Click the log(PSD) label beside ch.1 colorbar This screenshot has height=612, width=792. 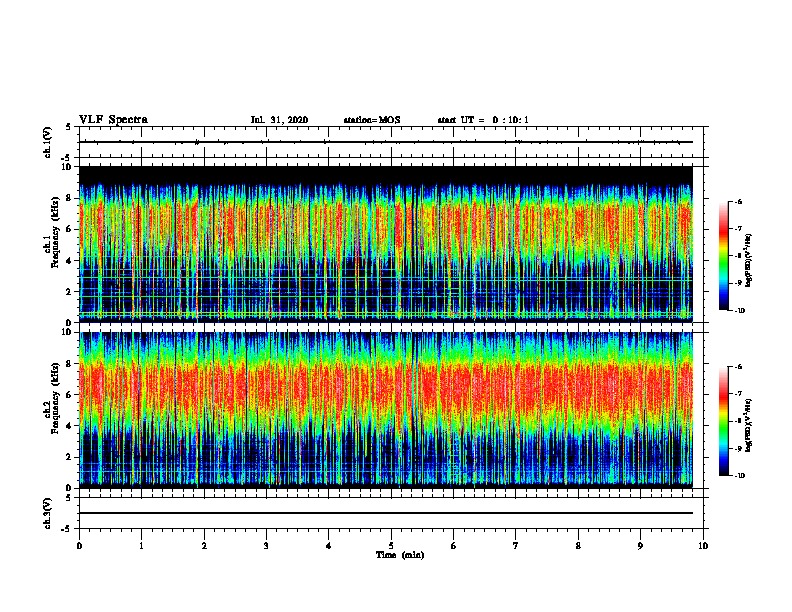pos(749,260)
